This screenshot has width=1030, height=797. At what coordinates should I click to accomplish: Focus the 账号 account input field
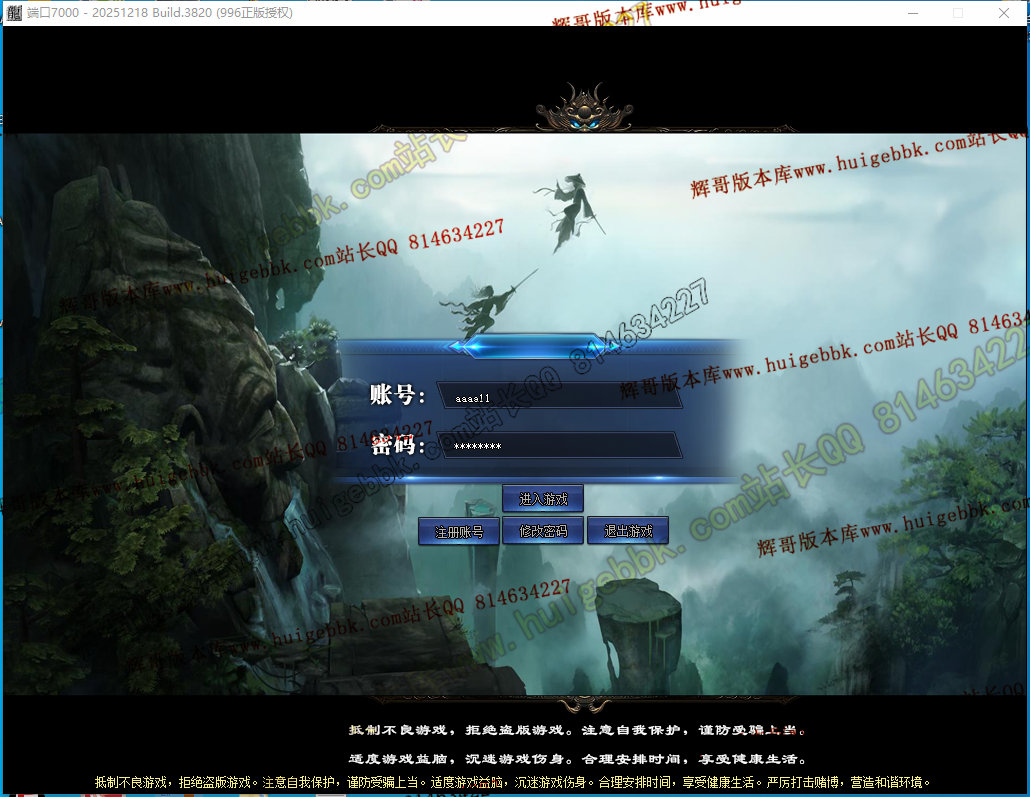pyautogui.click(x=560, y=396)
